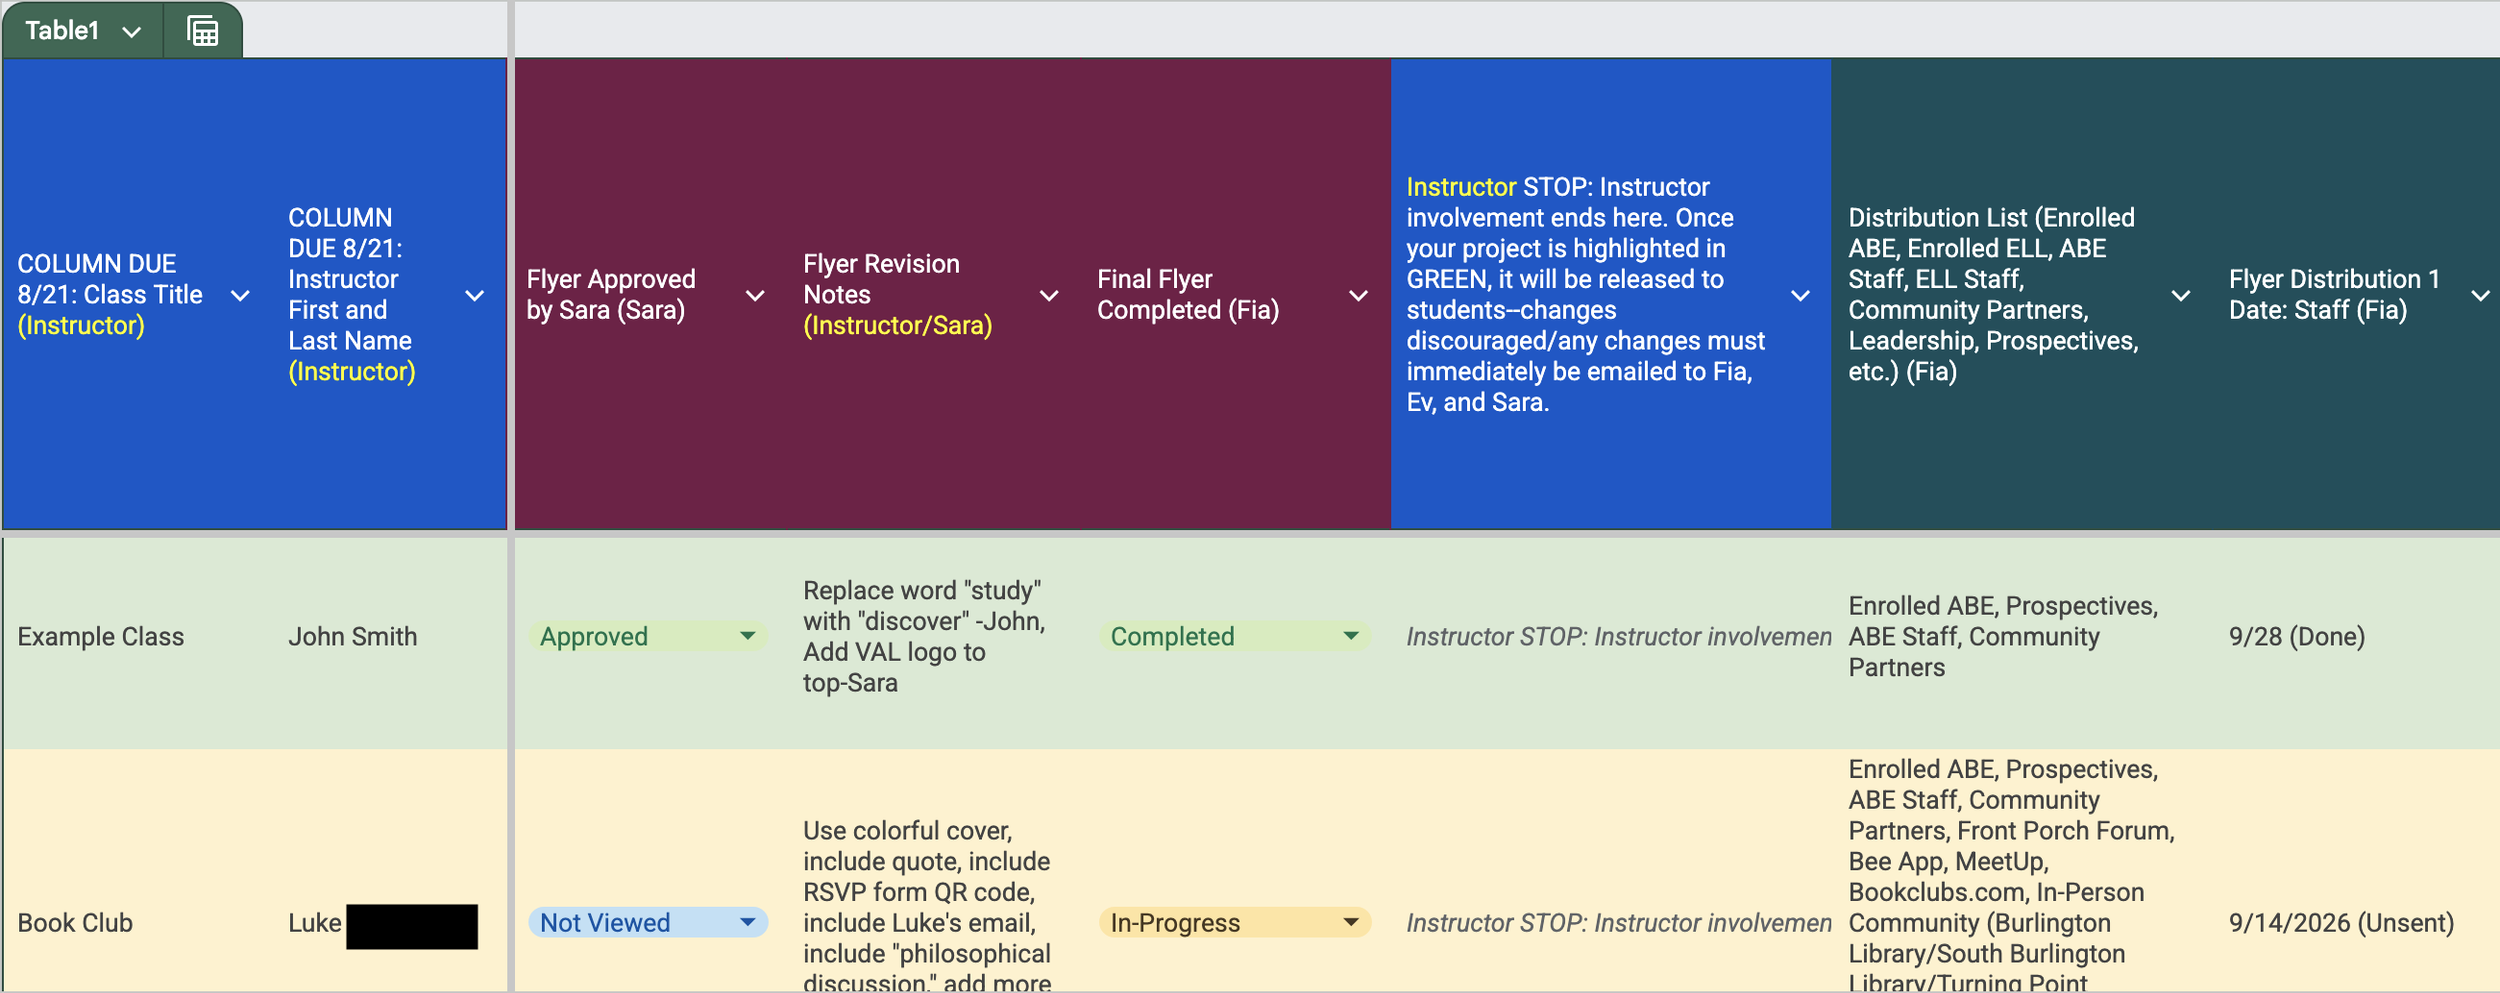Click the Flyer Revision Notes header text
The image size is (2500, 993).
click(x=897, y=295)
